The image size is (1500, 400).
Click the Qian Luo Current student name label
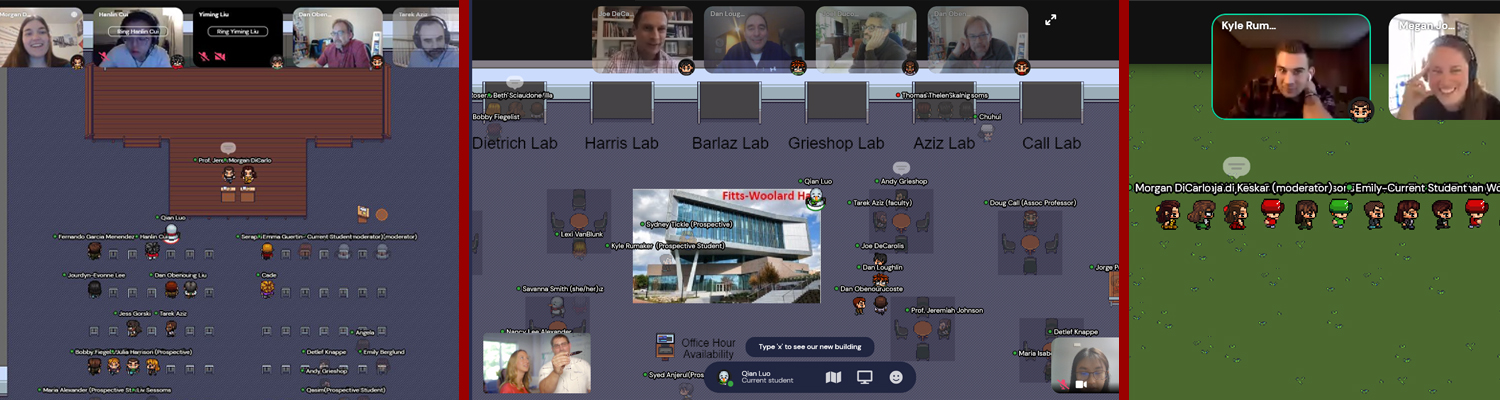pyautogui.click(x=767, y=377)
